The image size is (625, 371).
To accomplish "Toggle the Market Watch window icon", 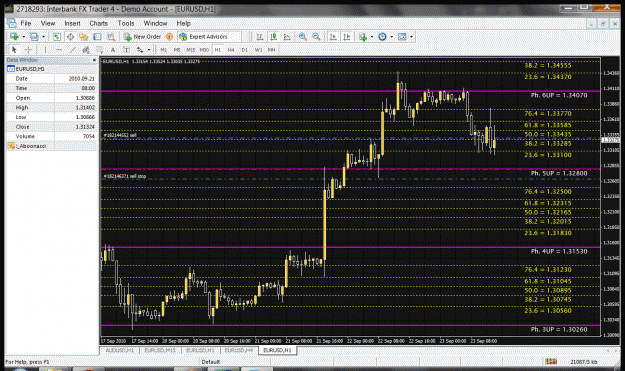I will (x=57, y=37).
